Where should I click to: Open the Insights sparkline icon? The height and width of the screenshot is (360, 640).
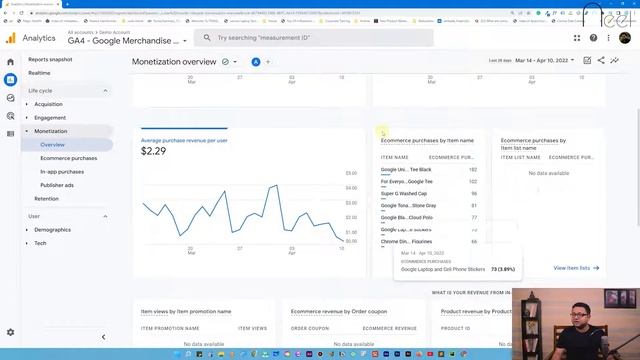tap(614, 60)
